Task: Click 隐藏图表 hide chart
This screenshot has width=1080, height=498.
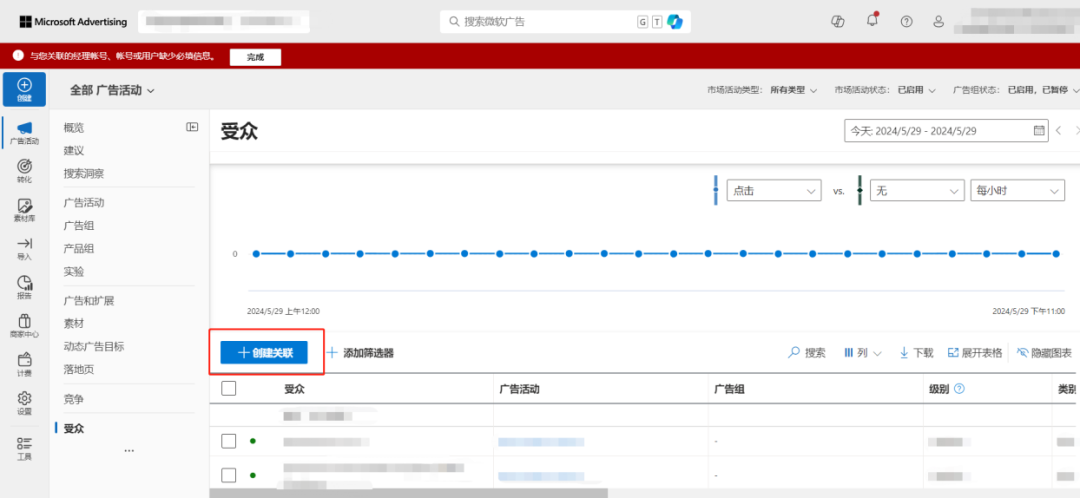Action: 1044,353
